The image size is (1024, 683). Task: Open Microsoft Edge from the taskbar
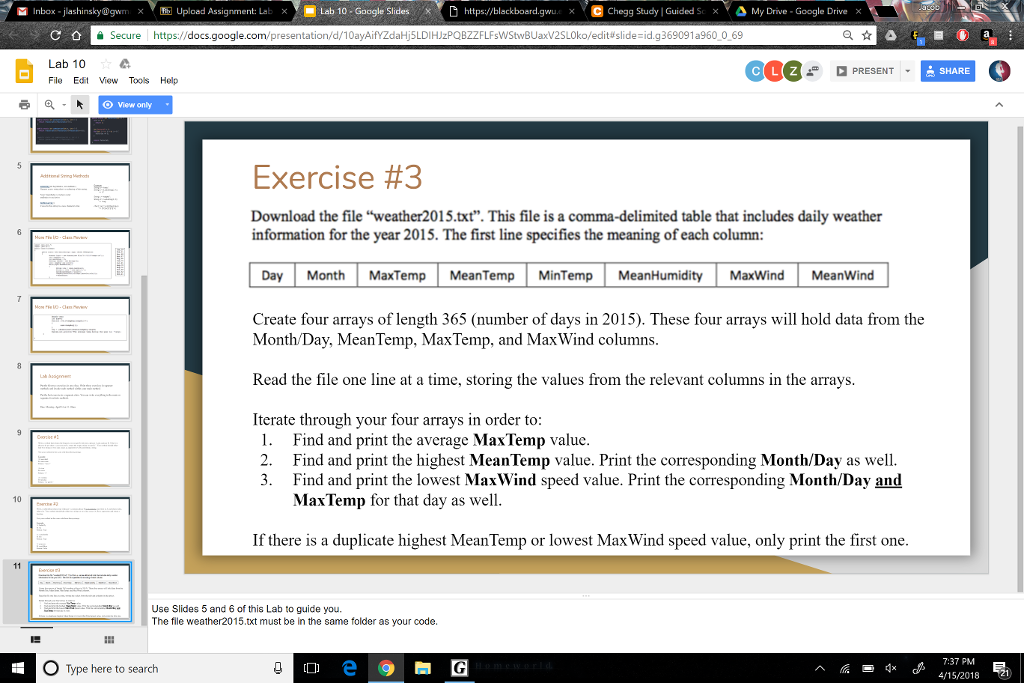click(349, 668)
